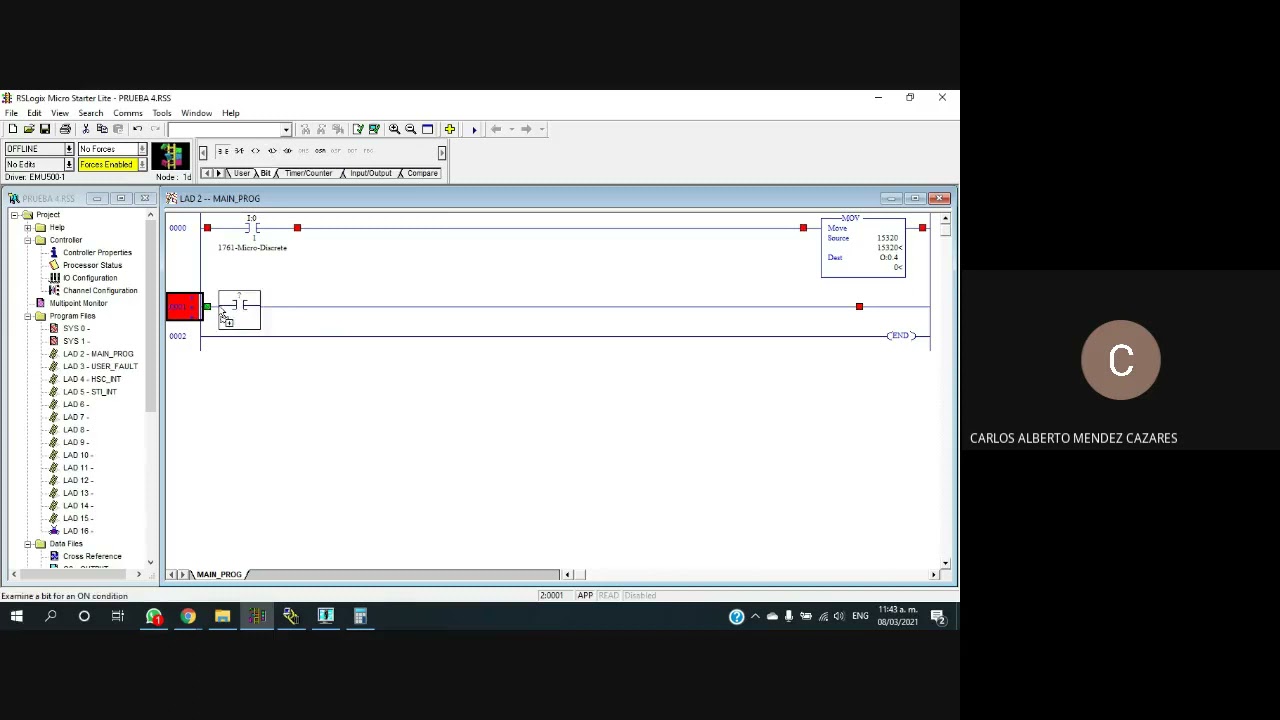This screenshot has width=1280, height=720.
Task: Open the Search menu
Action: point(91,113)
